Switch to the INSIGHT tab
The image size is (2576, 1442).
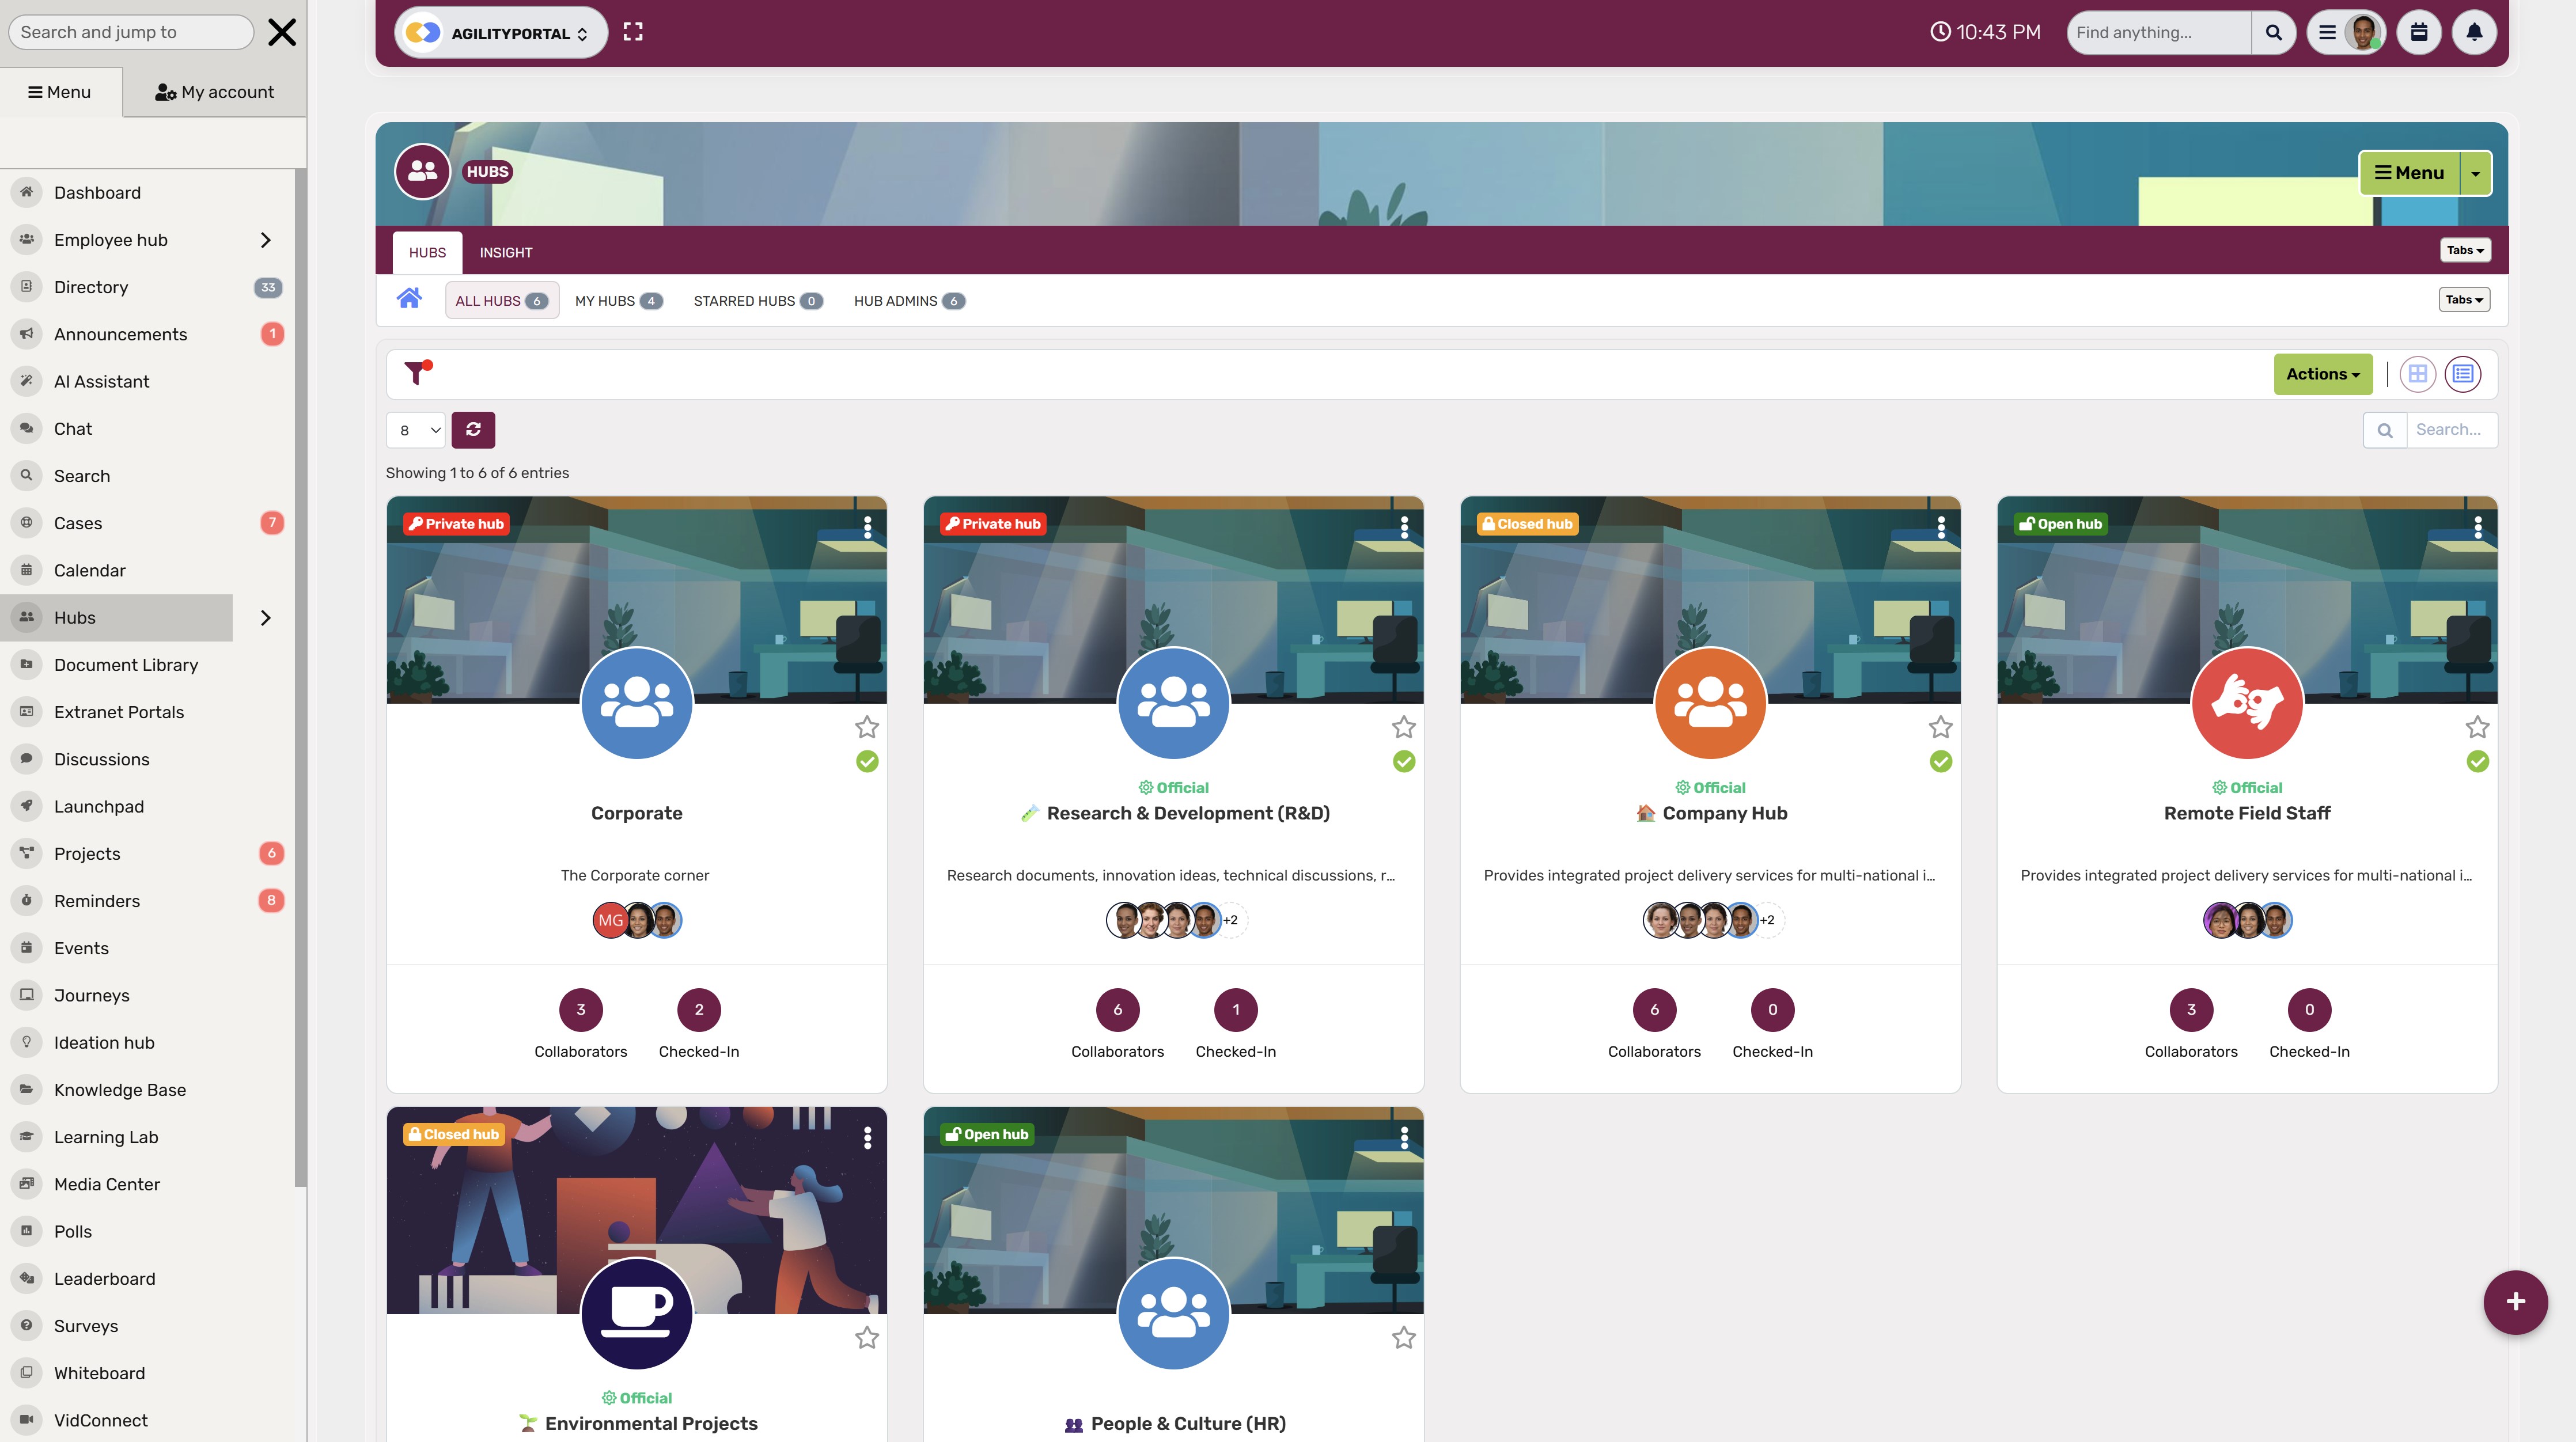pos(505,252)
